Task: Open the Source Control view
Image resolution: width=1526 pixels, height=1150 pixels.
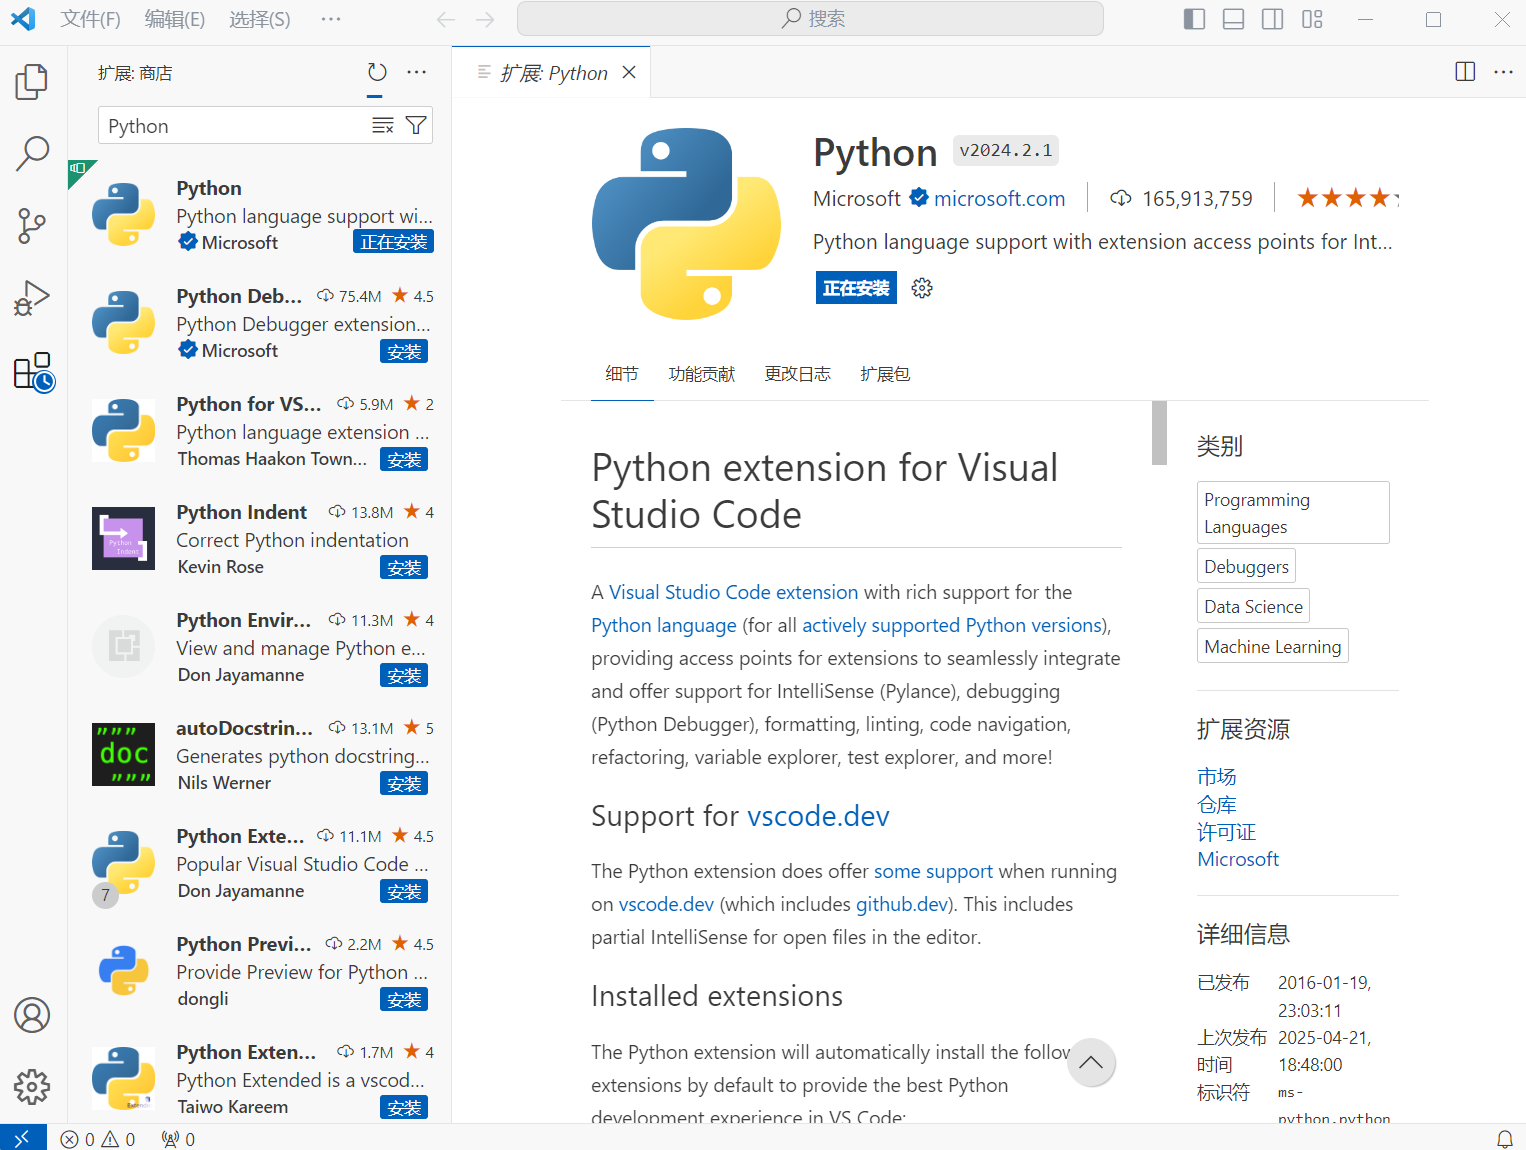Action: coord(32,226)
